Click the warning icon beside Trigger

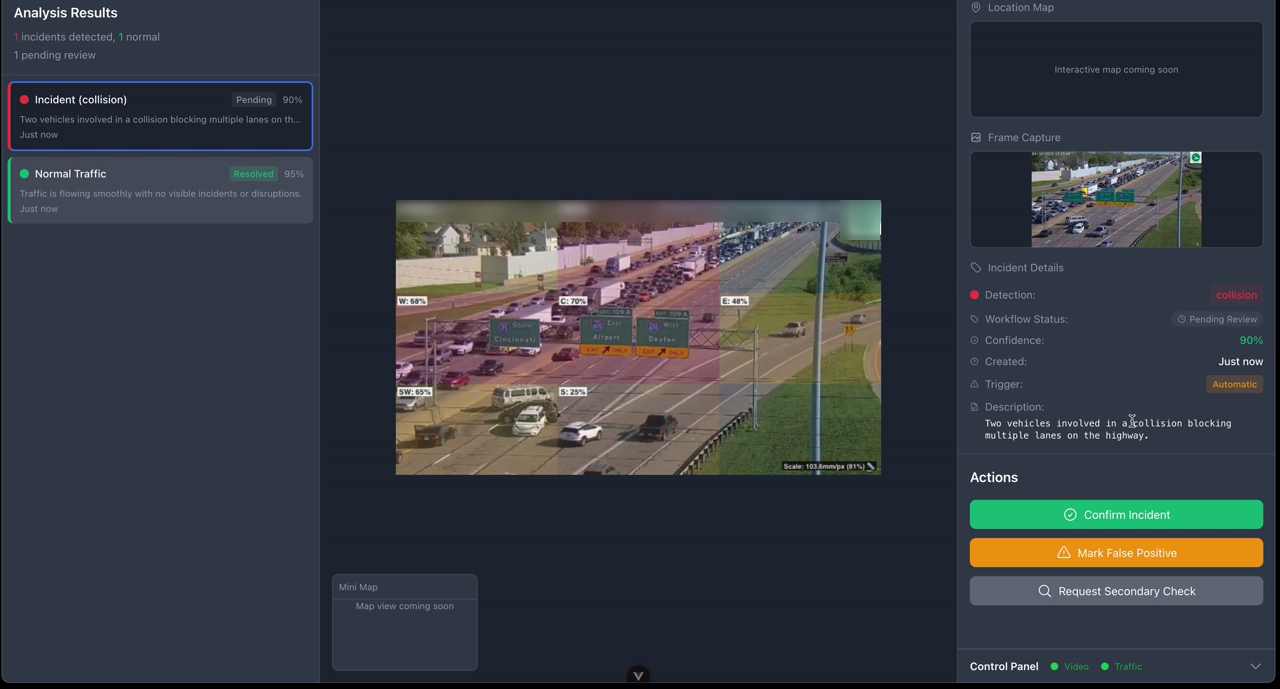pyautogui.click(x=974, y=384)
